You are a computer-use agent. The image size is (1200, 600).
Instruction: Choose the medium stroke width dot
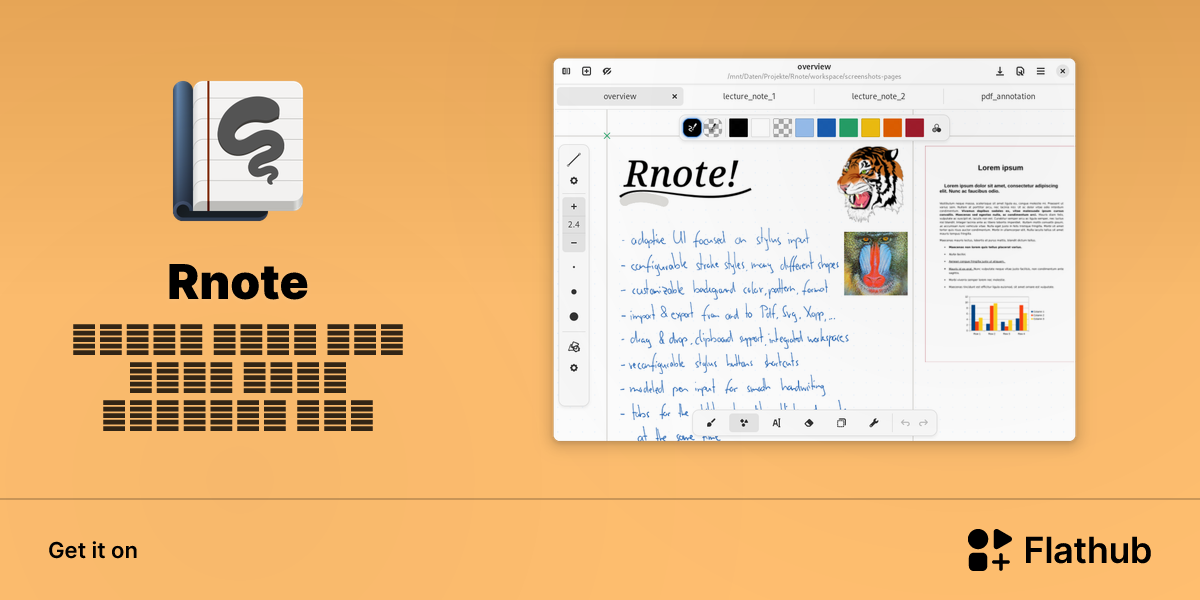tap(574, 292)
